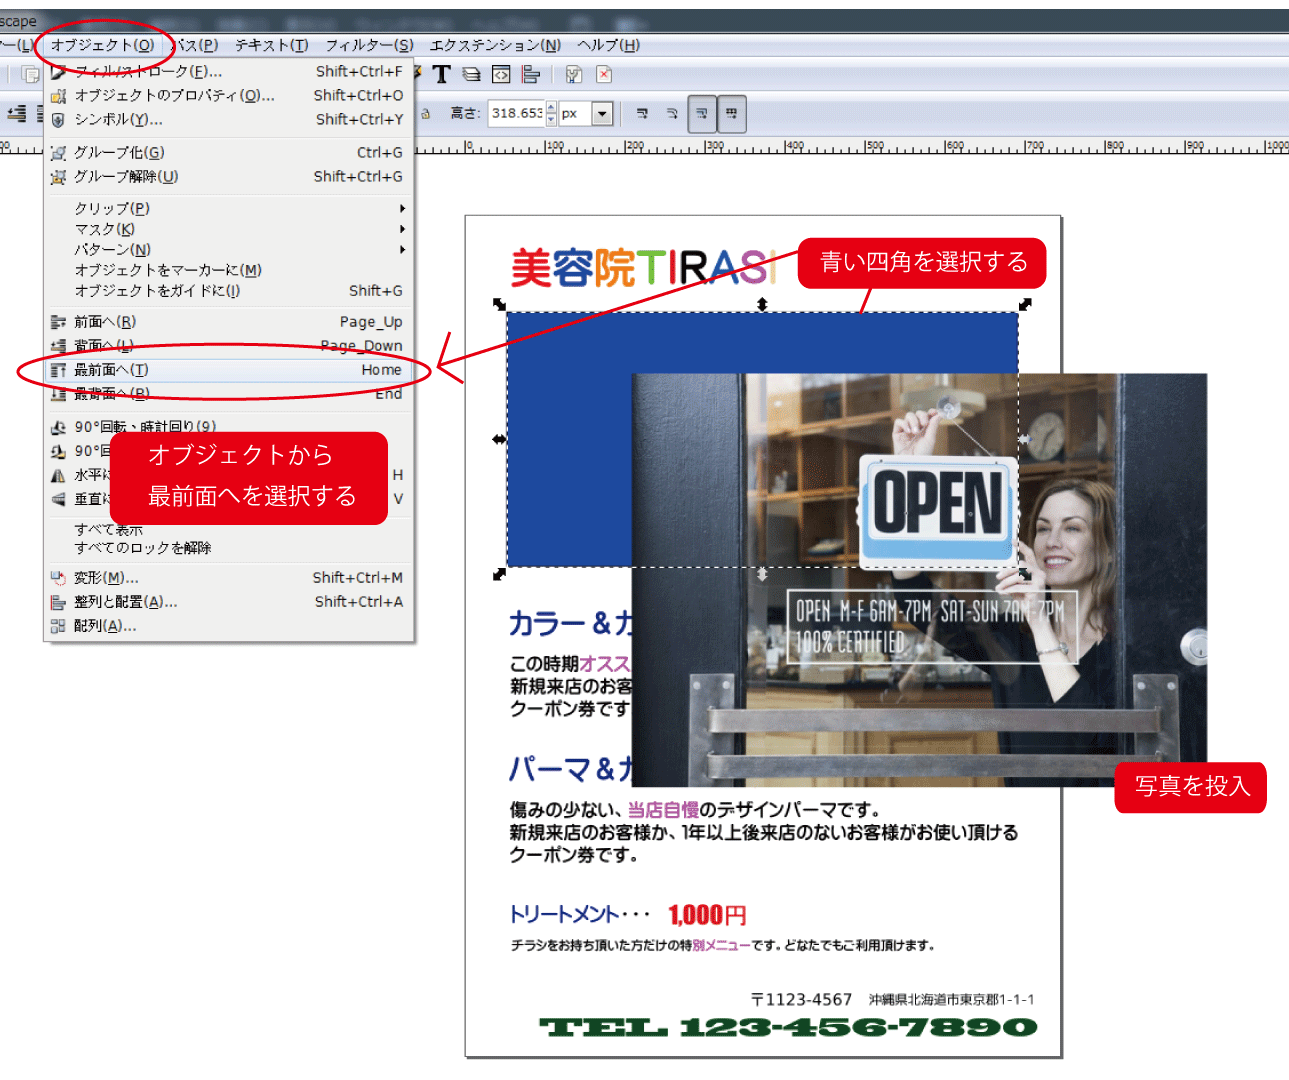Click the bottom-left selection scale handle
1289x1080 pixels.
500,574
